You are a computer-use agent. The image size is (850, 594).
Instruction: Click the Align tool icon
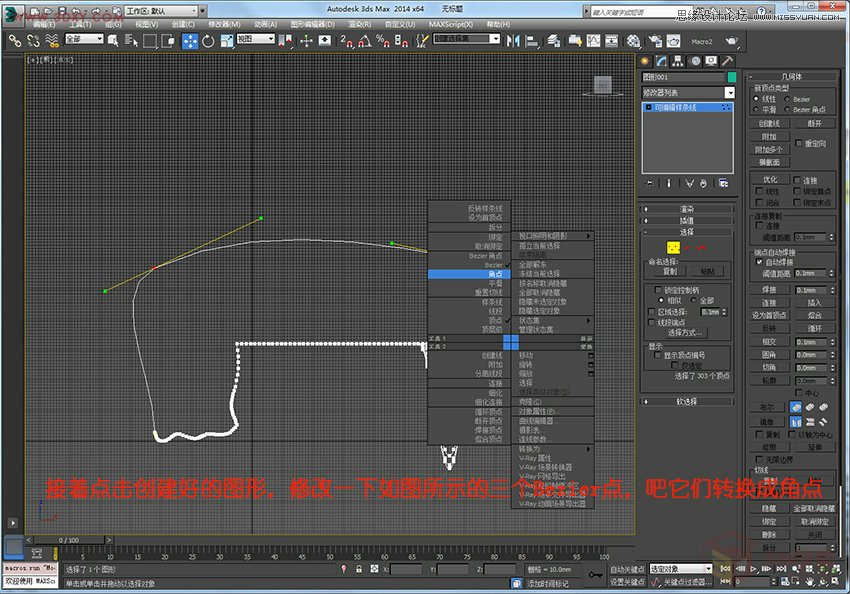tap(532, 41)
